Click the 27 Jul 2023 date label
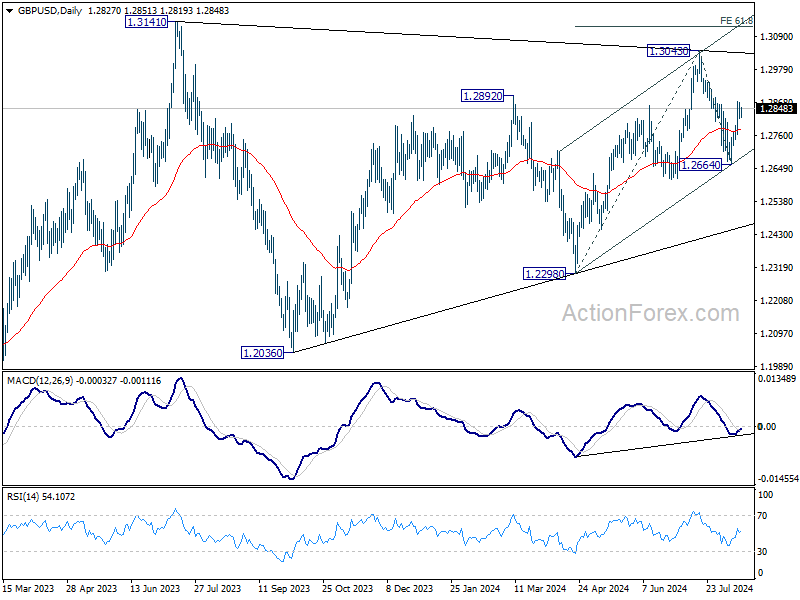This screenshot has width=800, height=600. [x=217, y=588]
